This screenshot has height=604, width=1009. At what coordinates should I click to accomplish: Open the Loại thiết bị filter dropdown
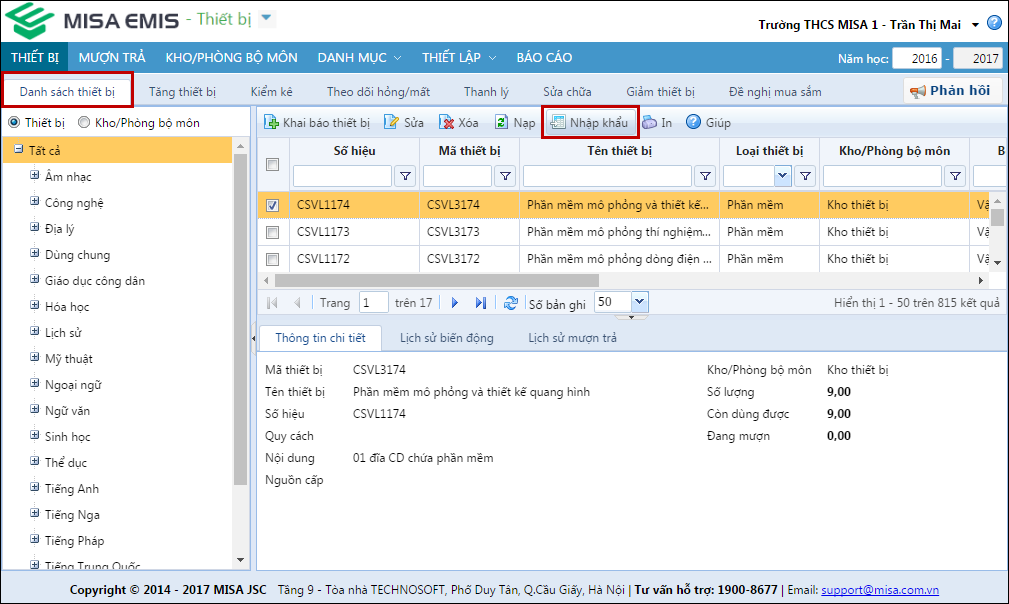782,176
